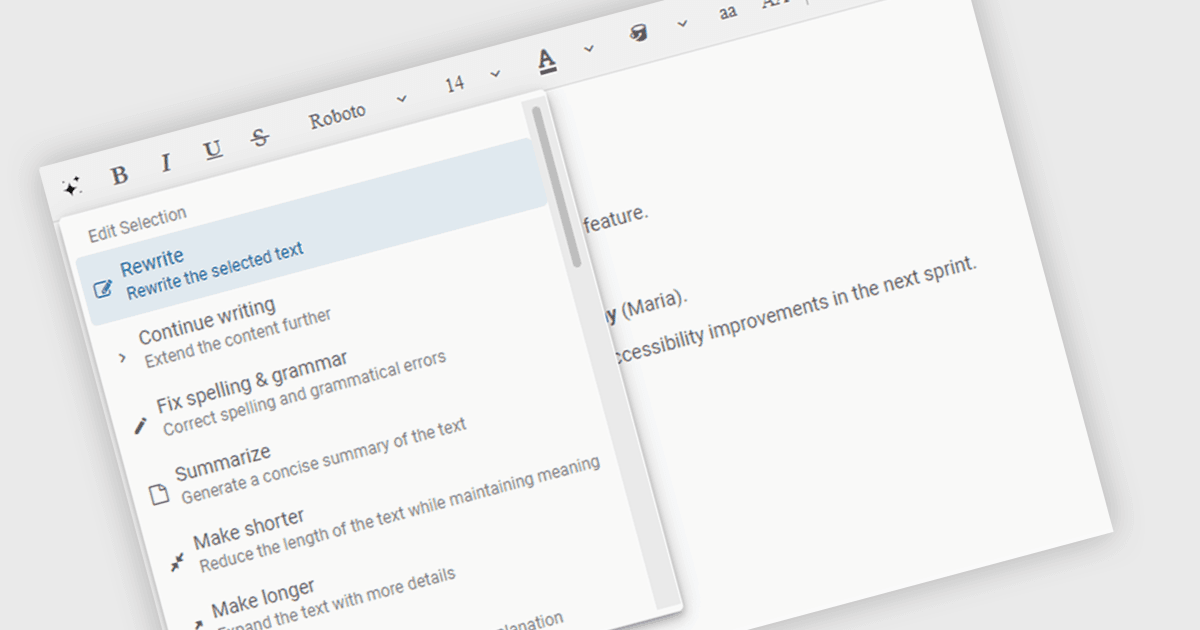Click the Make shorter compress icon
The image size is (1200, 630).
(x=177, y=563)
